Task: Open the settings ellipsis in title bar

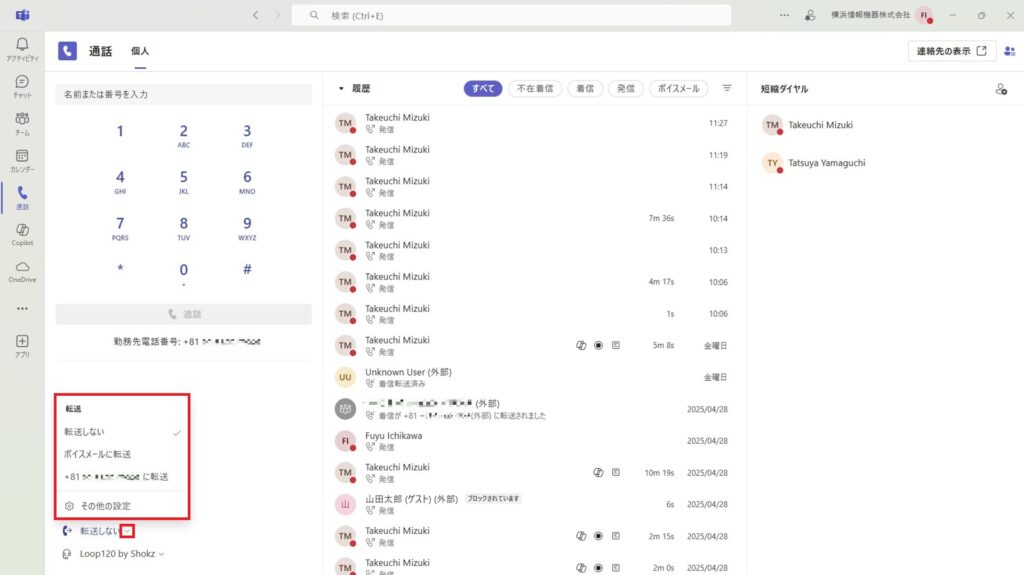Action: pos(784,15)
